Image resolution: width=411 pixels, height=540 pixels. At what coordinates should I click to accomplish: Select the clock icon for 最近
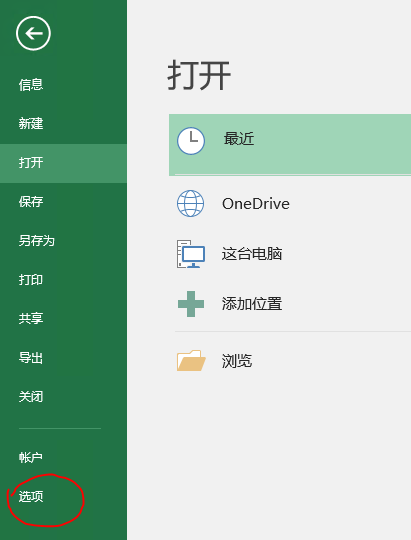191,141
